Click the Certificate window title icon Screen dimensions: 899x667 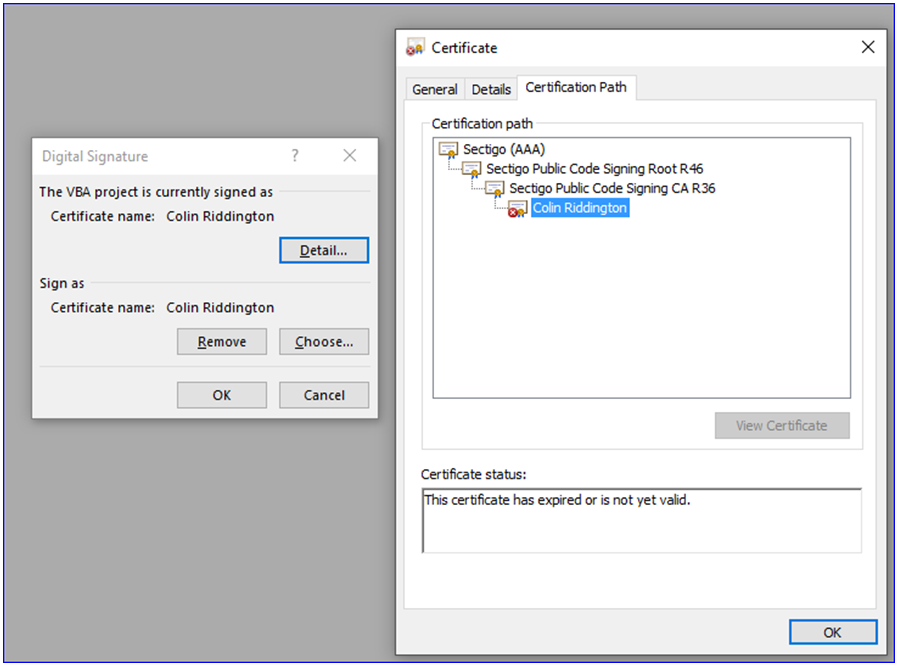[416, 48]
